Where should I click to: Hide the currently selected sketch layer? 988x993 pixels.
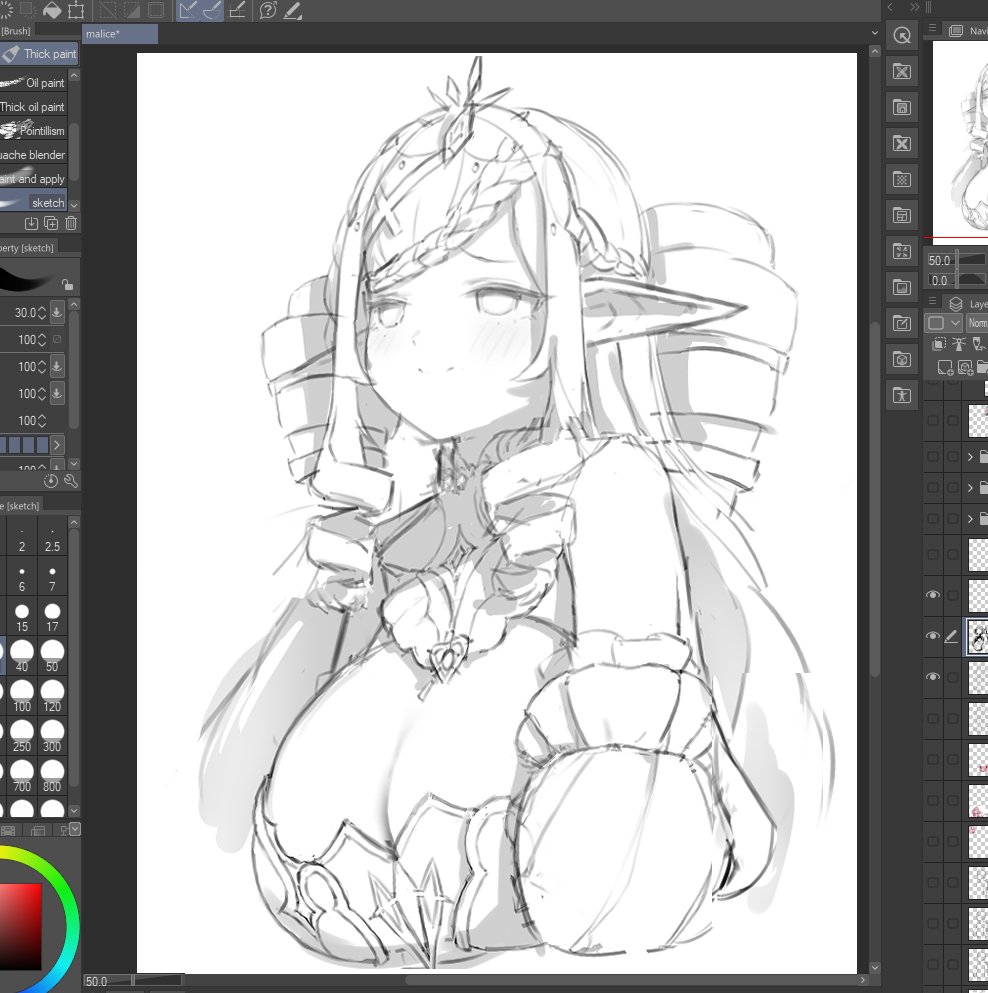coord(932,636)
